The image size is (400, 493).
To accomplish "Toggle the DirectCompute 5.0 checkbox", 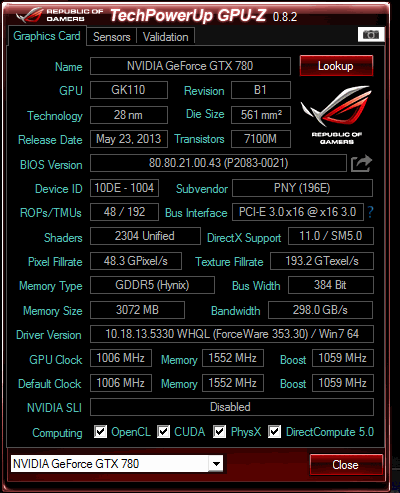I will (x=274, y=432).
